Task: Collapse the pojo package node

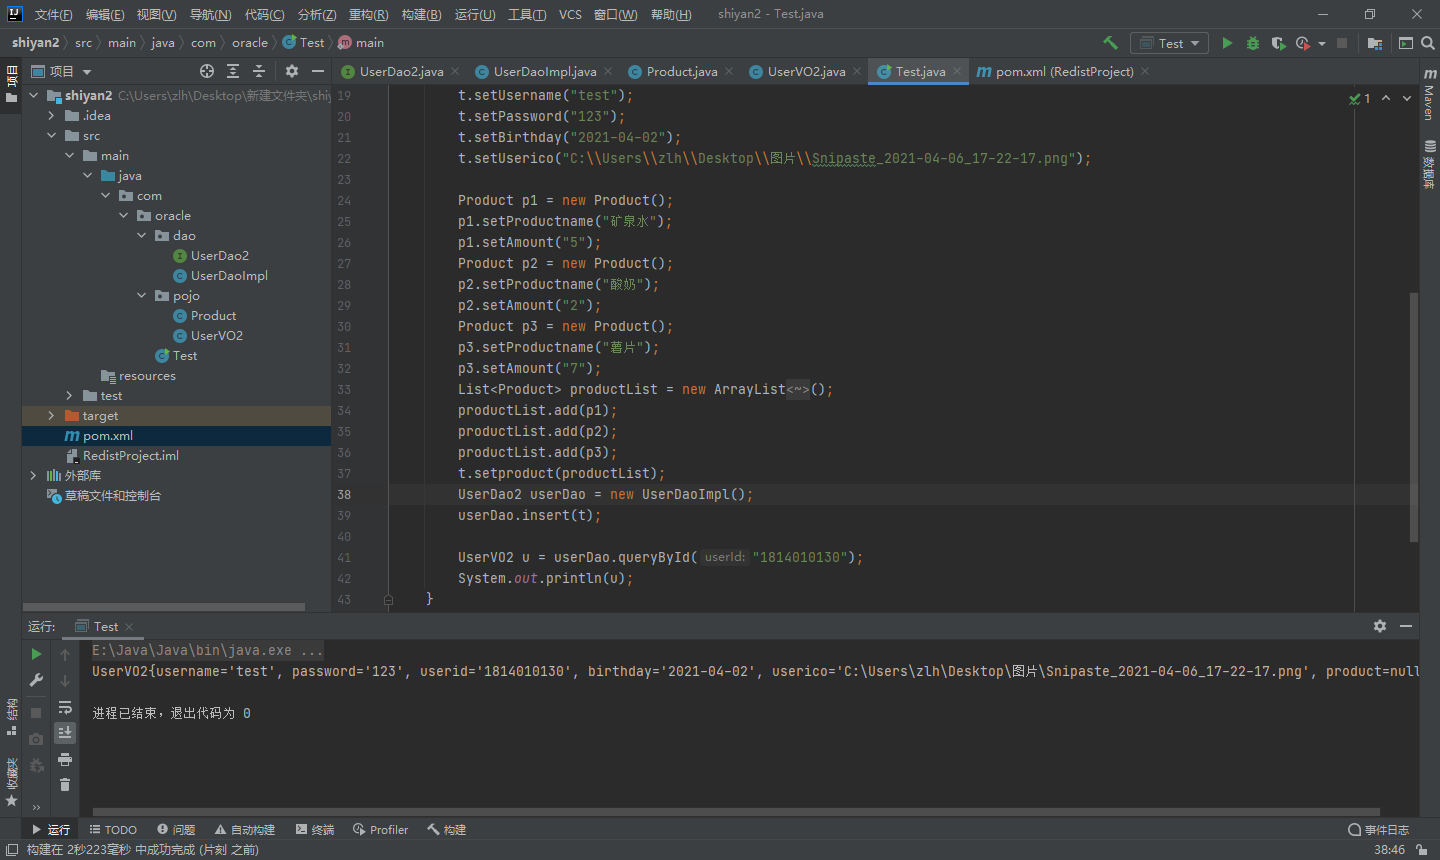Action: [141, 296]
